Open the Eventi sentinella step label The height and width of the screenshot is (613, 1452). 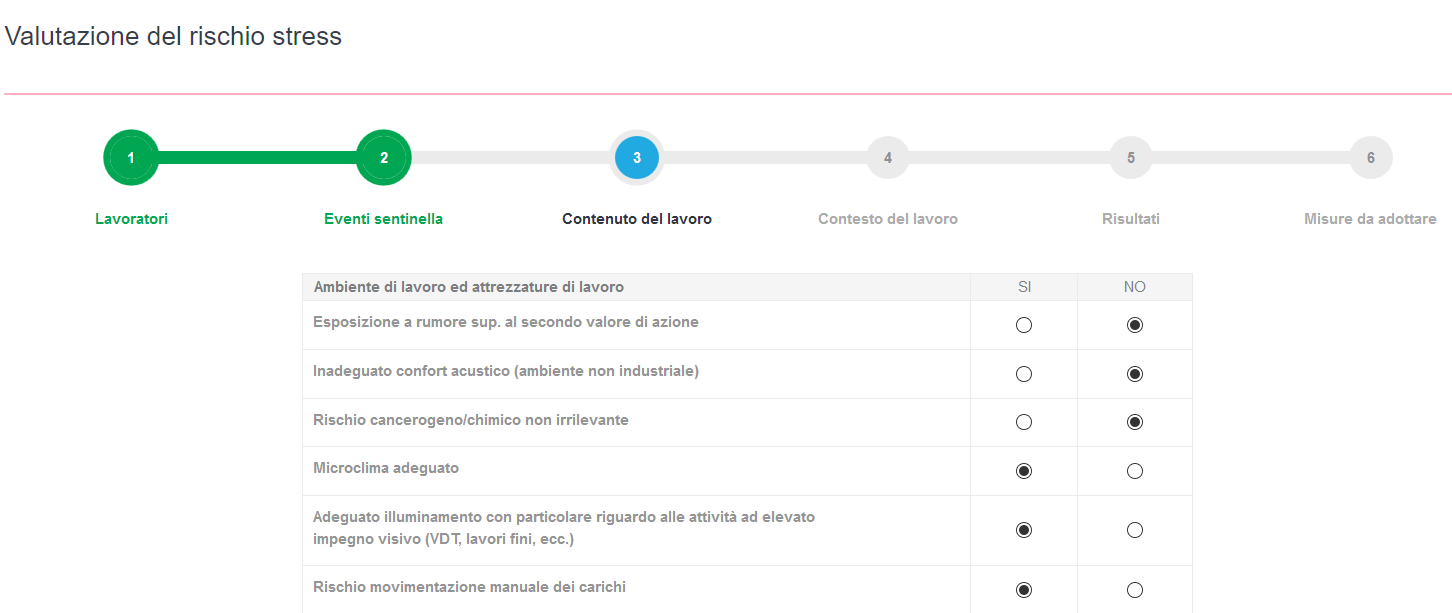[x=384, y=219]
